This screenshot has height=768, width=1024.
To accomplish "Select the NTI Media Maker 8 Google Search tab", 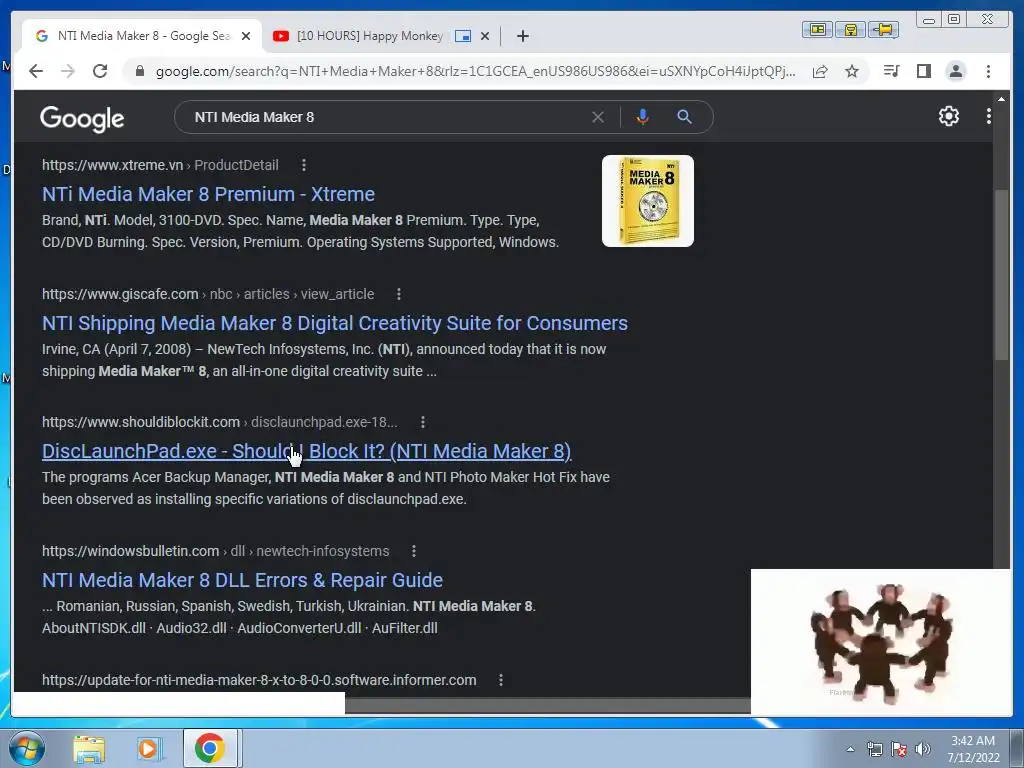I will click(x=144, y=36).
